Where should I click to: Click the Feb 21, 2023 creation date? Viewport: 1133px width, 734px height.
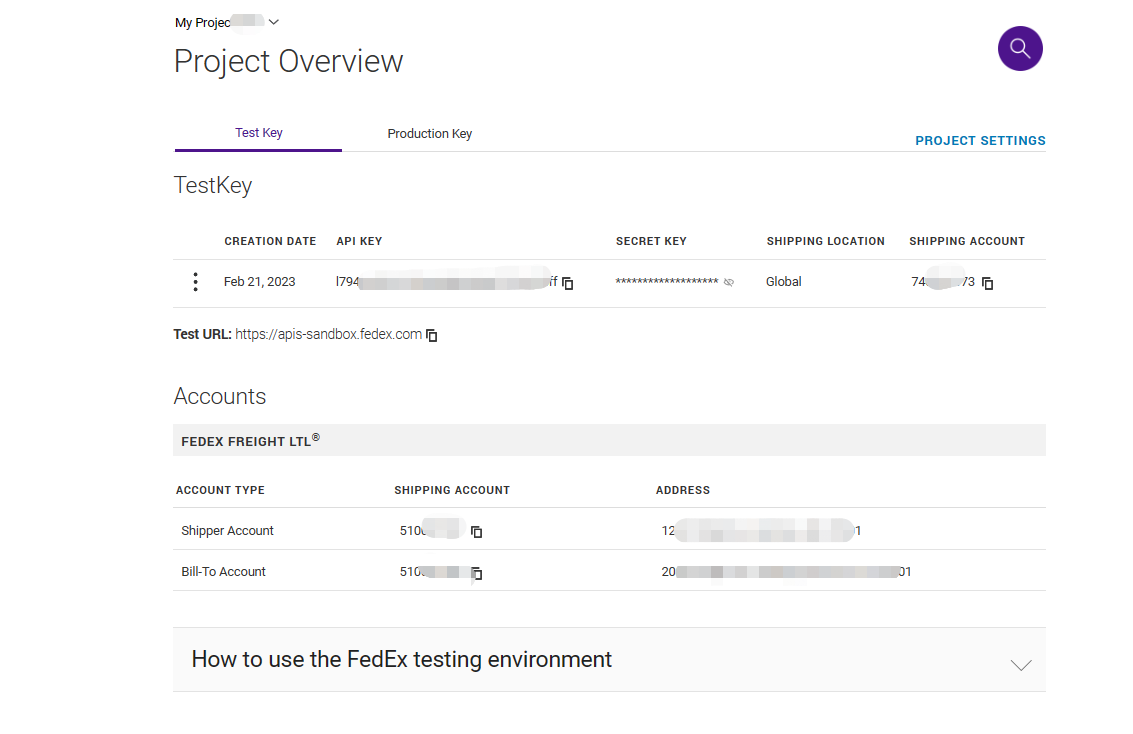pyautogui.click(x=259, y=282)
